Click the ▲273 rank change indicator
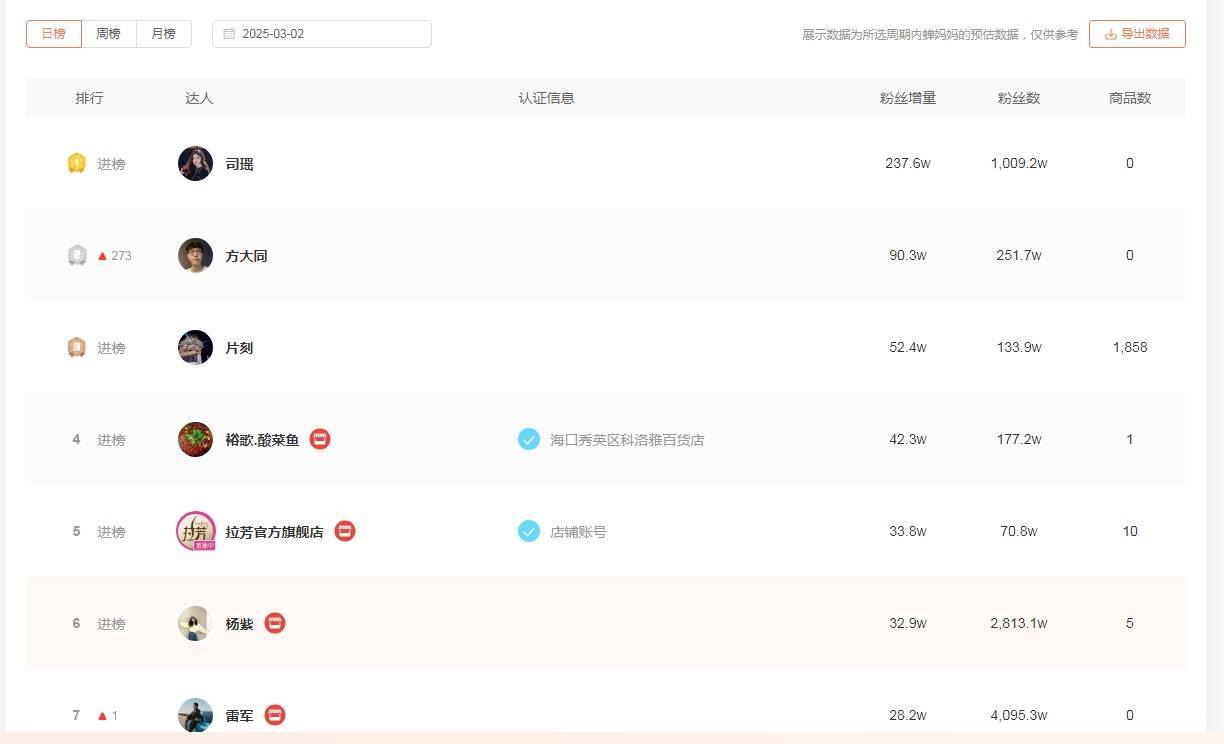The height and width of the screenshot is (744, 1224). 112,255
